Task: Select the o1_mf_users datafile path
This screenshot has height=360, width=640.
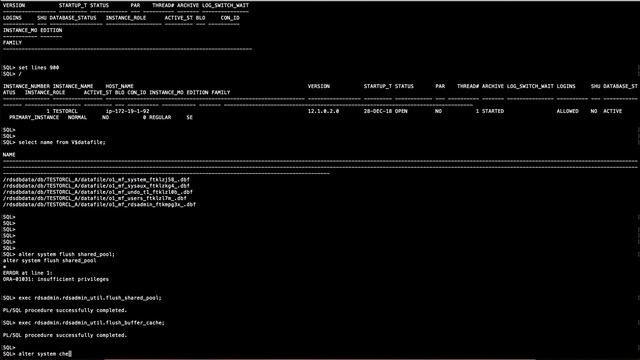Action: click(x=95, y=198)
